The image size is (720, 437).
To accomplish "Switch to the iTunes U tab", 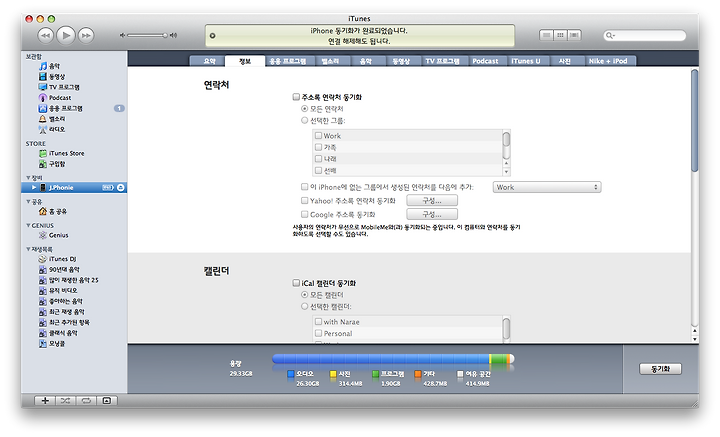I will tap(526, 61).
